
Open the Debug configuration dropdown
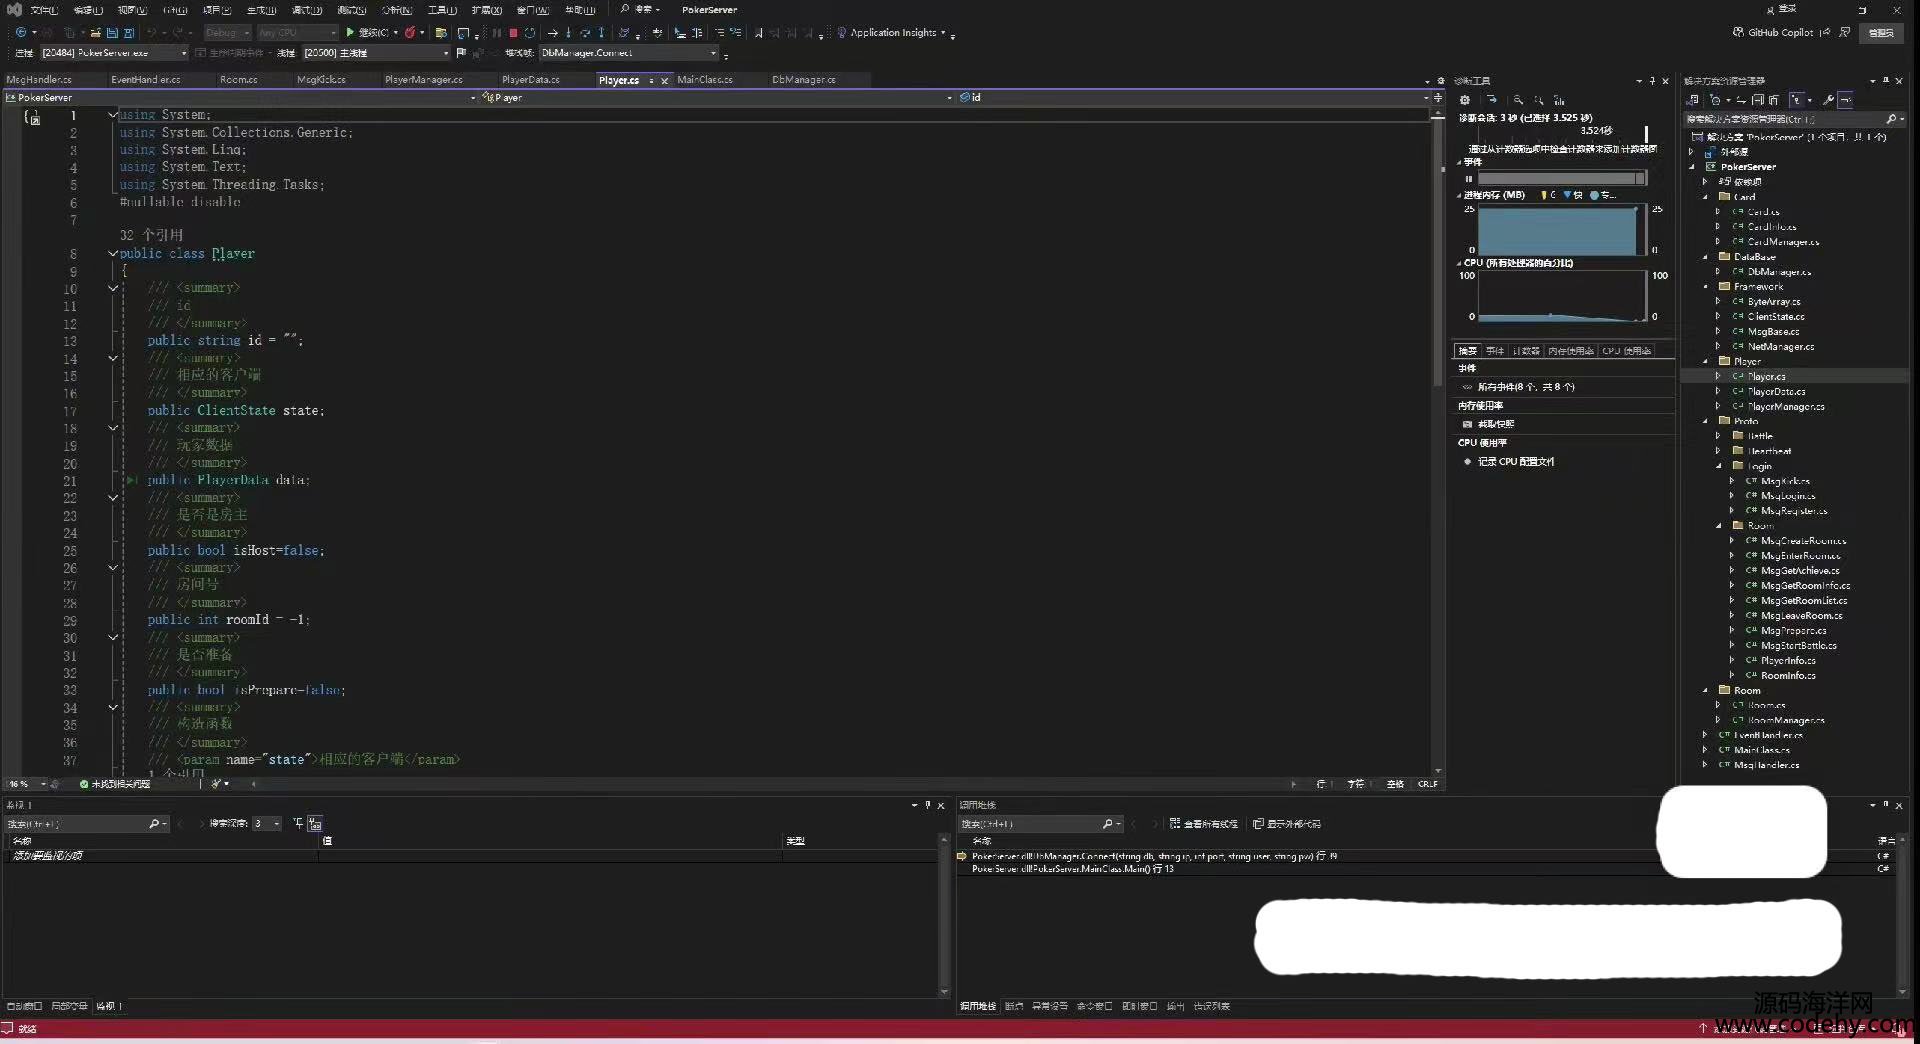[x=228, y=32]
